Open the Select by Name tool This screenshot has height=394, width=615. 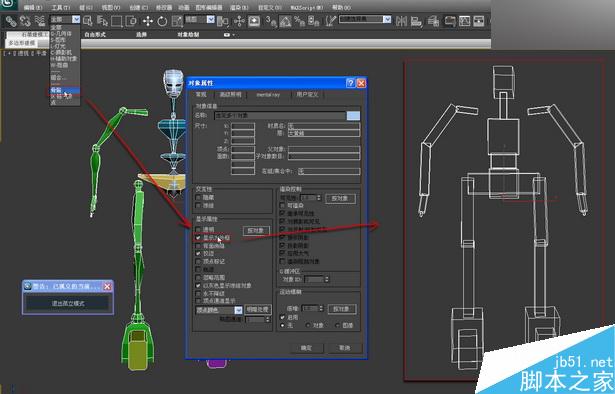coord(102,21)
